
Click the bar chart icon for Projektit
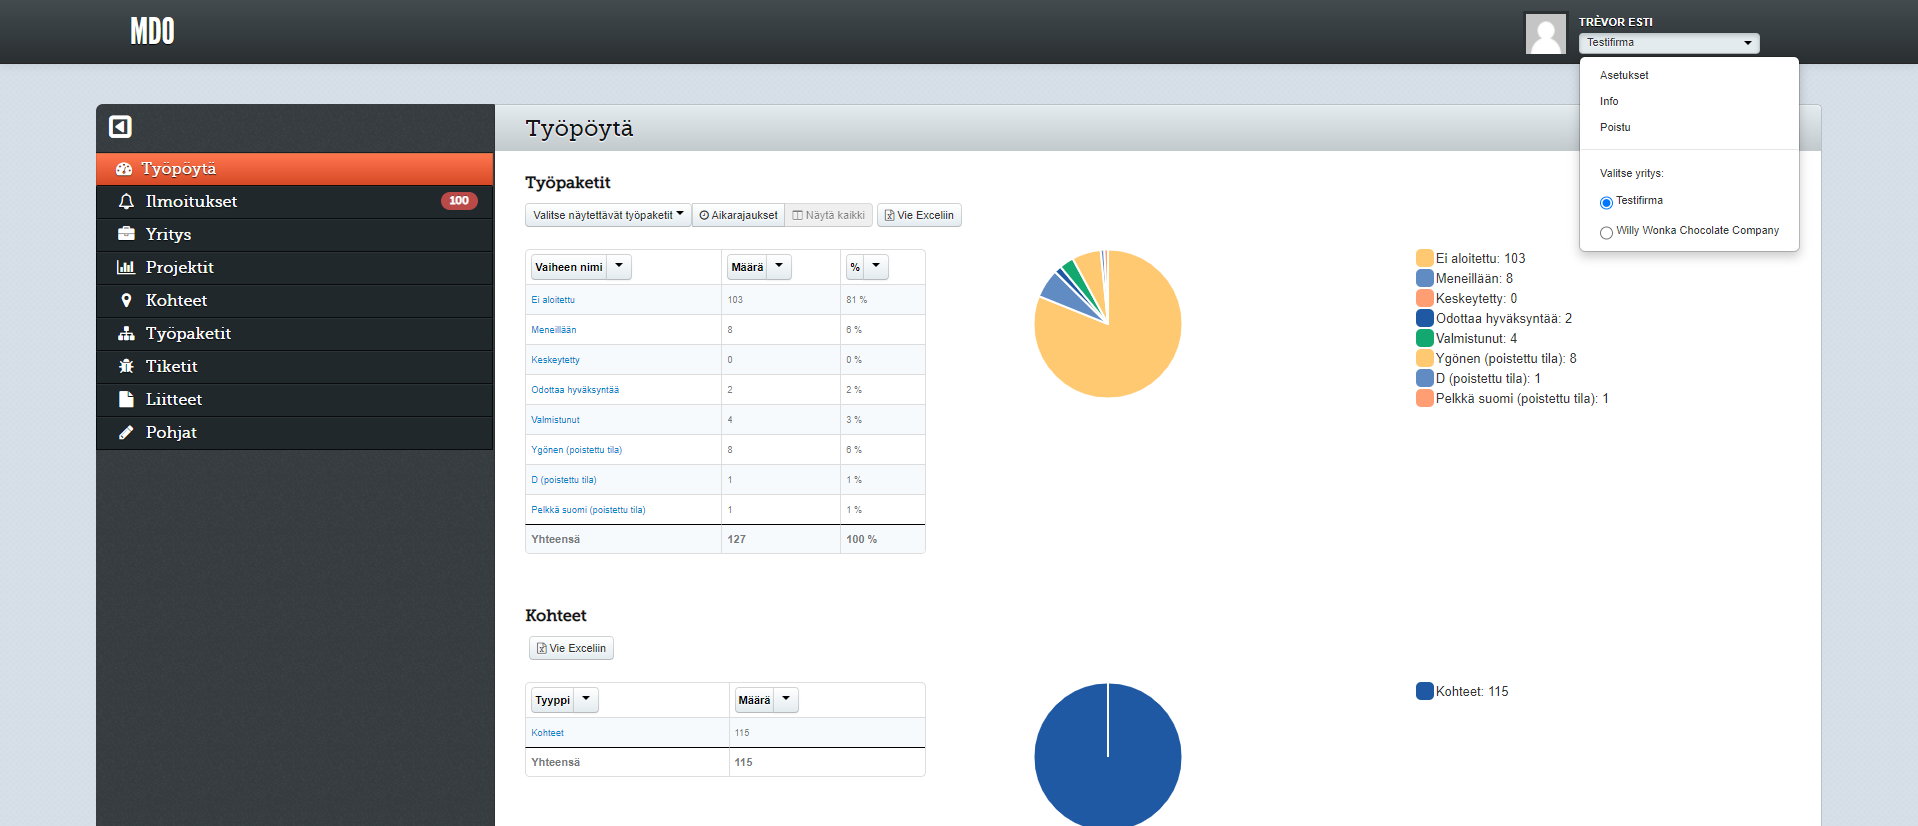point(126,267)
